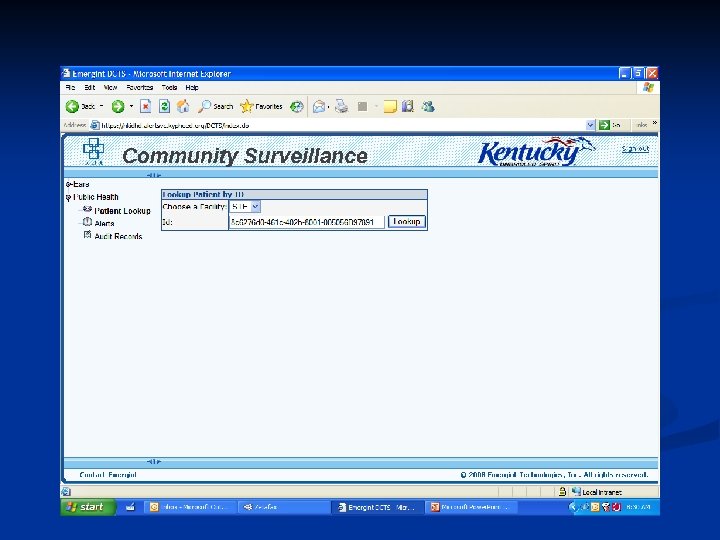Collapse the Public Health tree node
Screen dimensions: 720x540
[x=68, y=197]
